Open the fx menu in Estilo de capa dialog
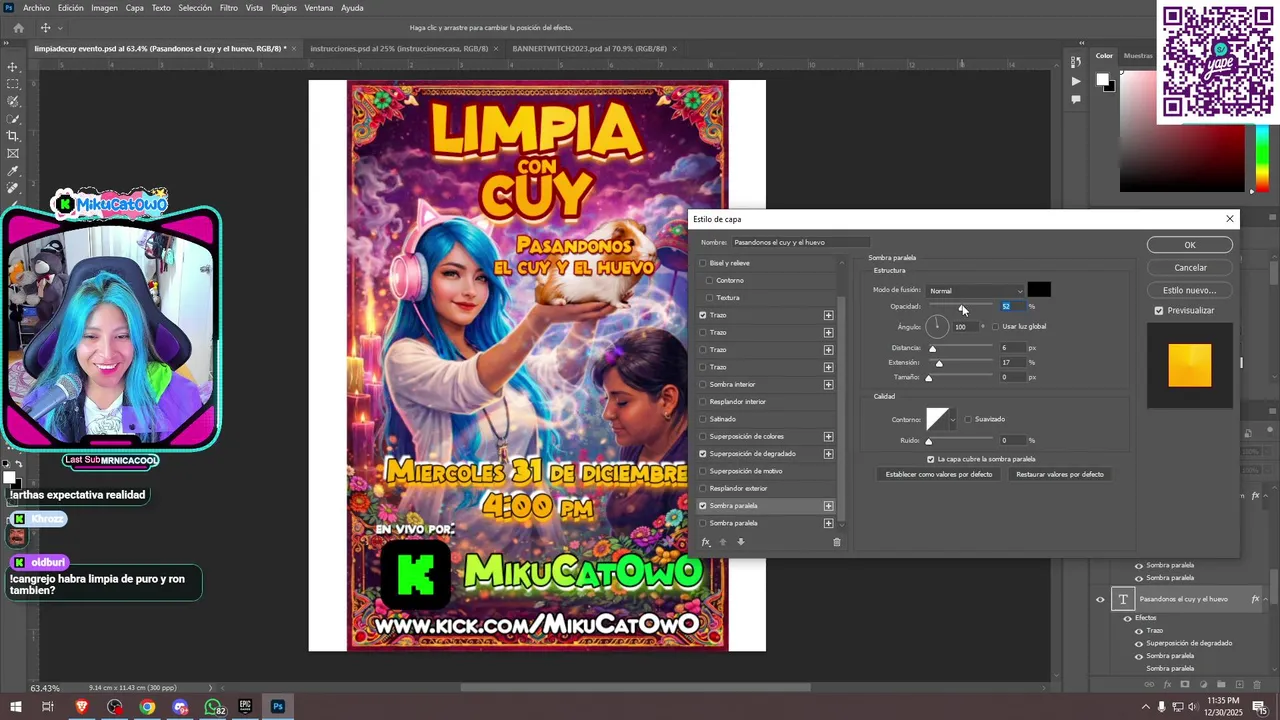Screen dimensions: 1280x720 pyautogui.click(x=706, y=542)
